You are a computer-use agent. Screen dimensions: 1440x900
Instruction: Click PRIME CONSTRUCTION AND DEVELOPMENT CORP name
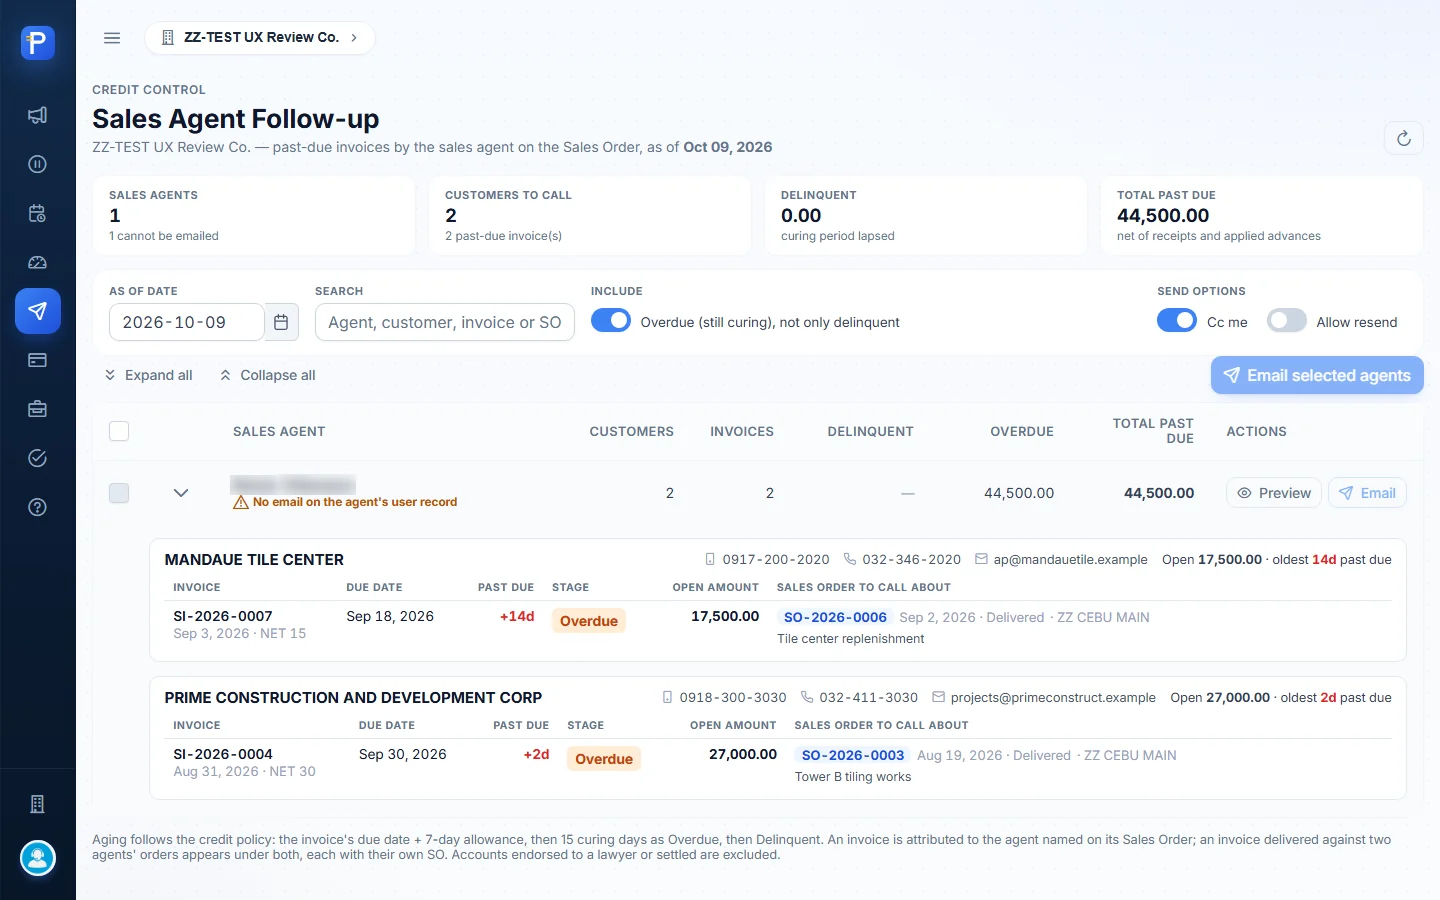coord(353,698)
